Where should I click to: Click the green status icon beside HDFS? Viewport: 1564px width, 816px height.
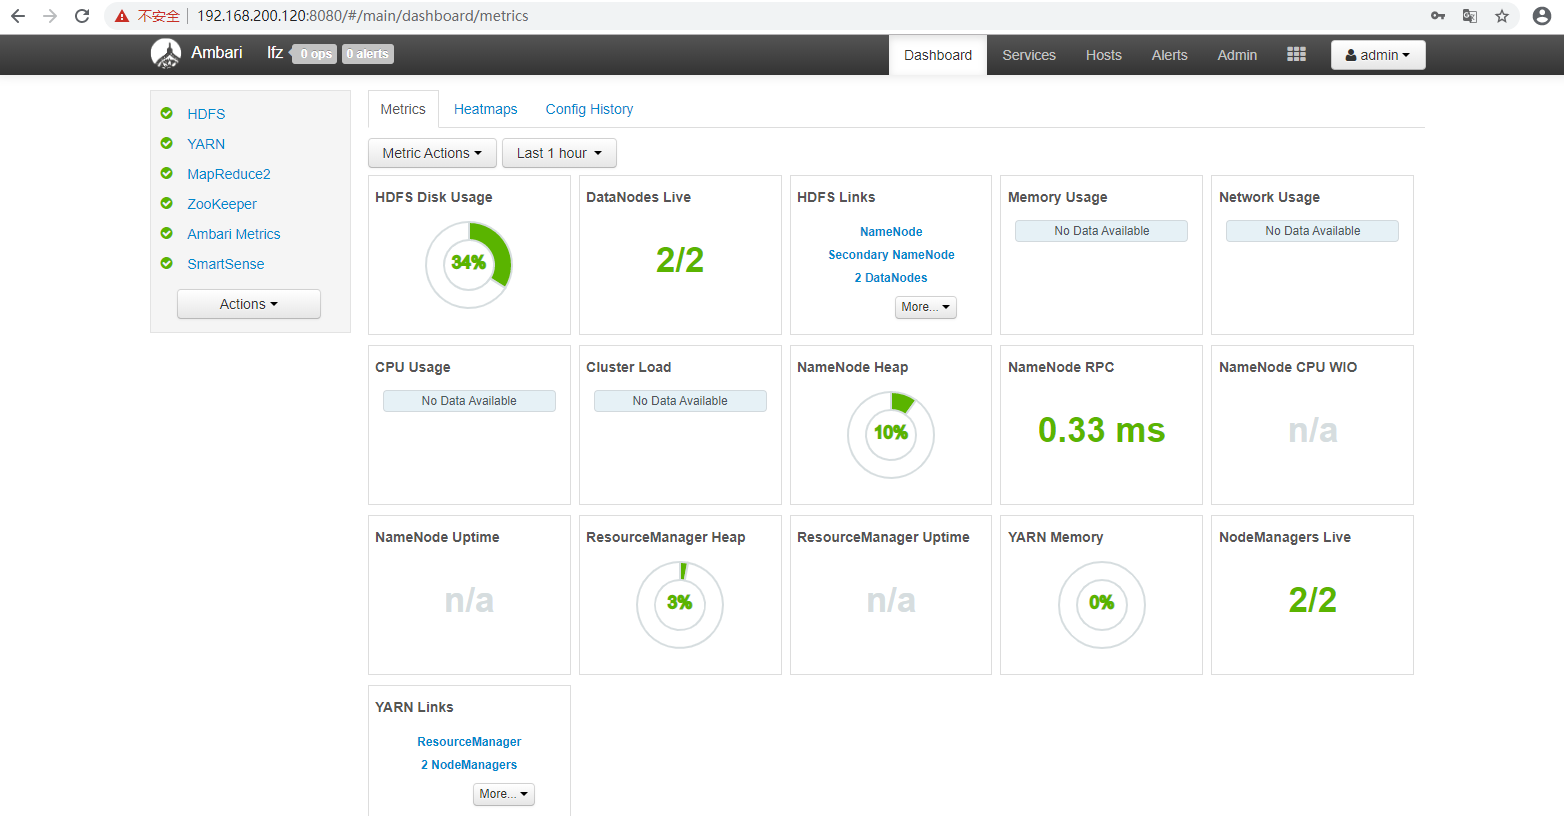[x=167, y=113]
